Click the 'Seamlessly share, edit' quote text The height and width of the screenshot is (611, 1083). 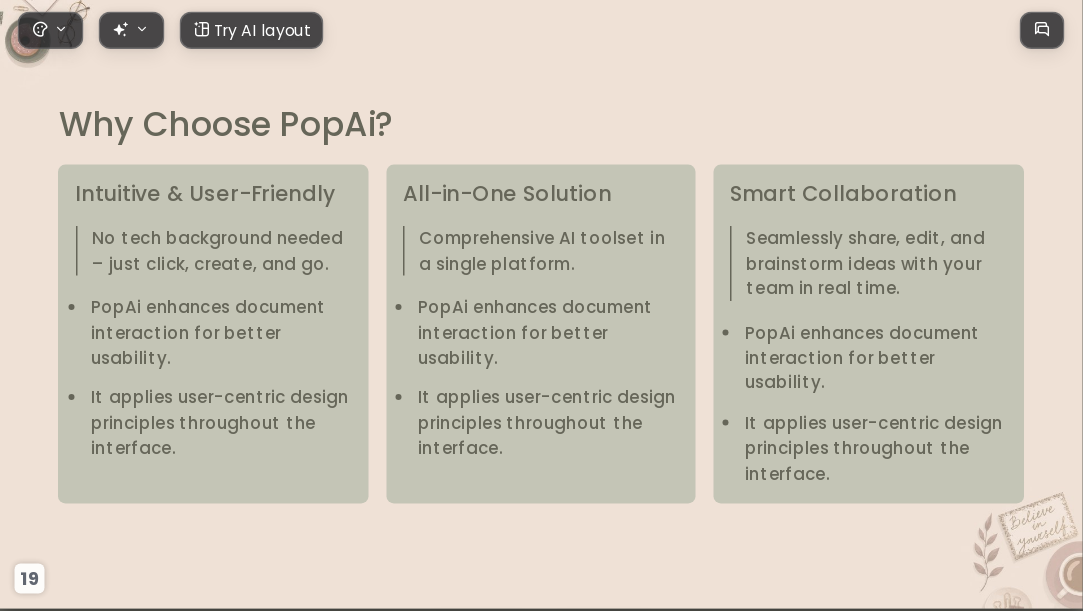[x=865, y=263]
